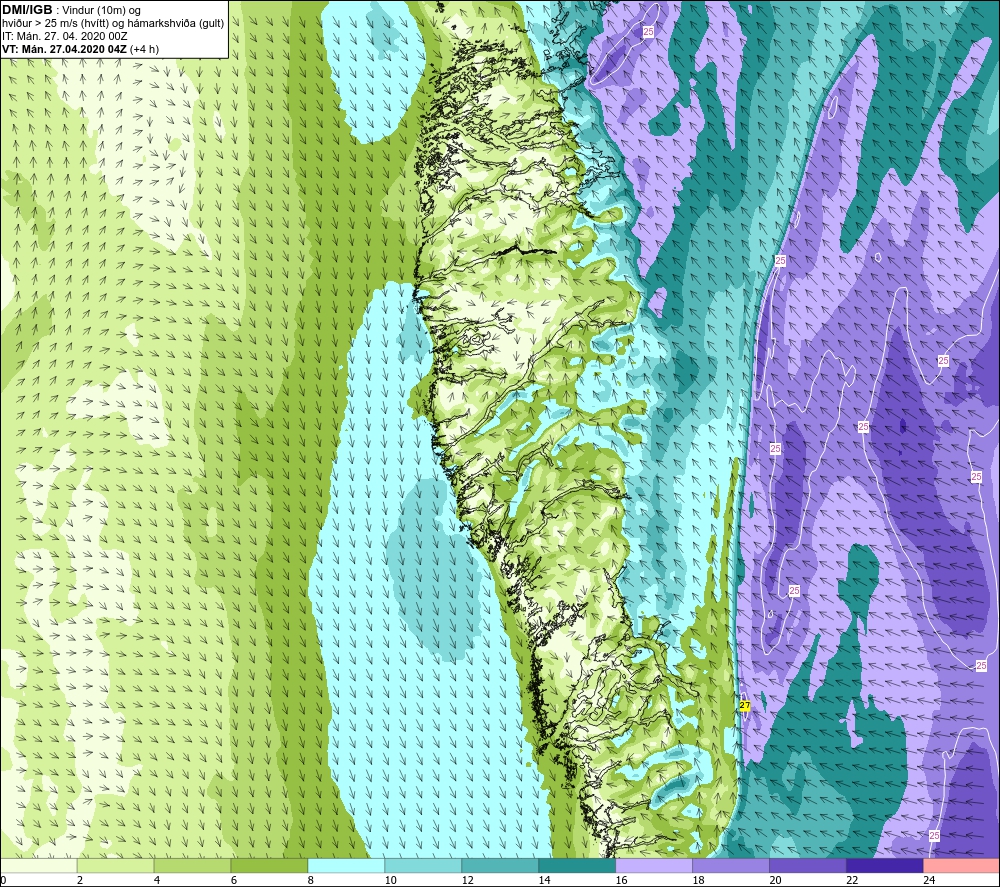
Task: Click the 'VT: Mán. 27.04.2020 04Z' valid time
Action: pyautogui.click(x=64, y=49)
